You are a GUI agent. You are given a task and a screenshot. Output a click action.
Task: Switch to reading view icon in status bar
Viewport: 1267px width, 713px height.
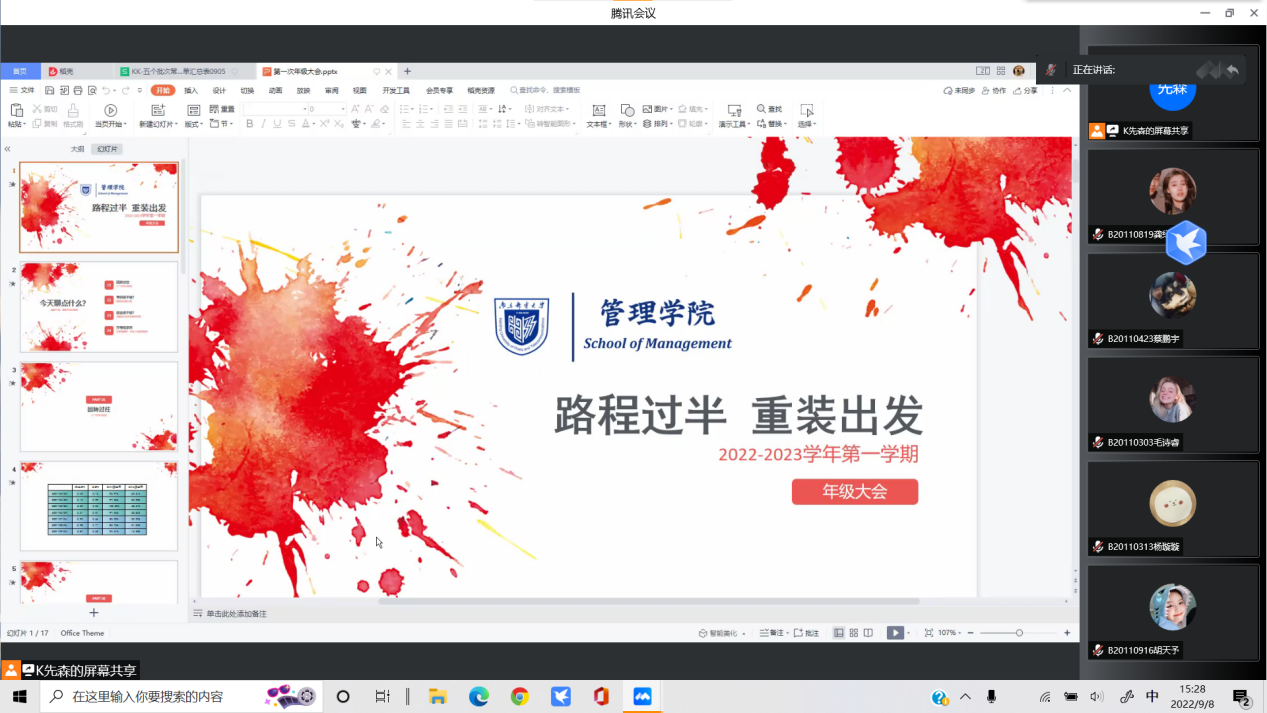[868, 633]
